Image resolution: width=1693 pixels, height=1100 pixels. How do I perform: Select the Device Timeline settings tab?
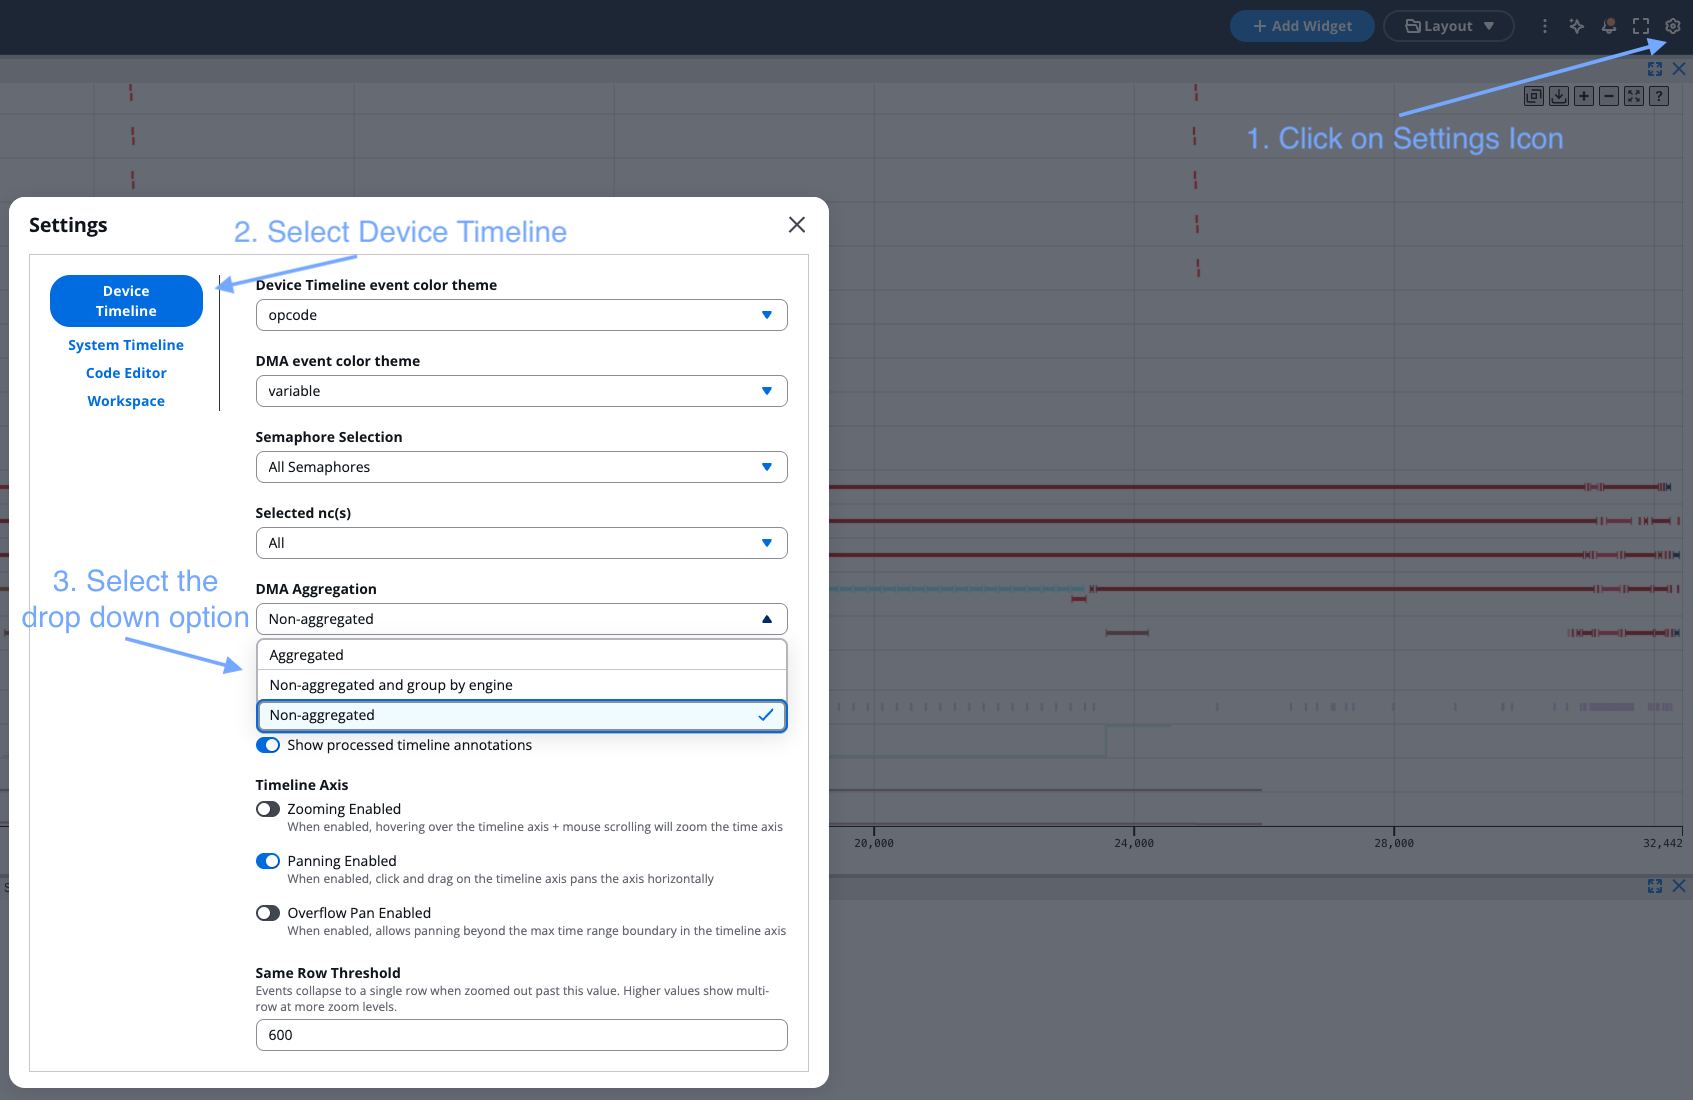[126, 301]
